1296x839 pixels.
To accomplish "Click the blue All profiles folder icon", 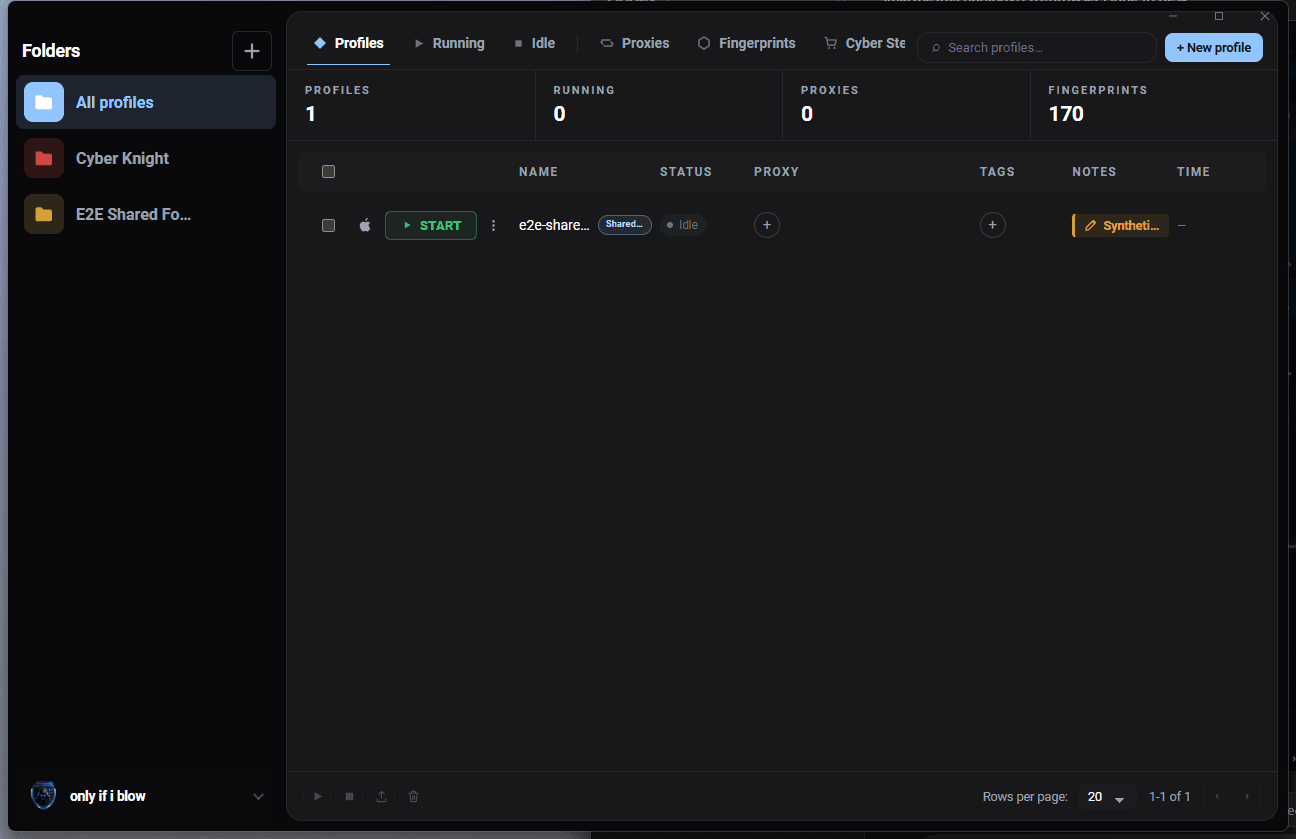I will 44,102.
